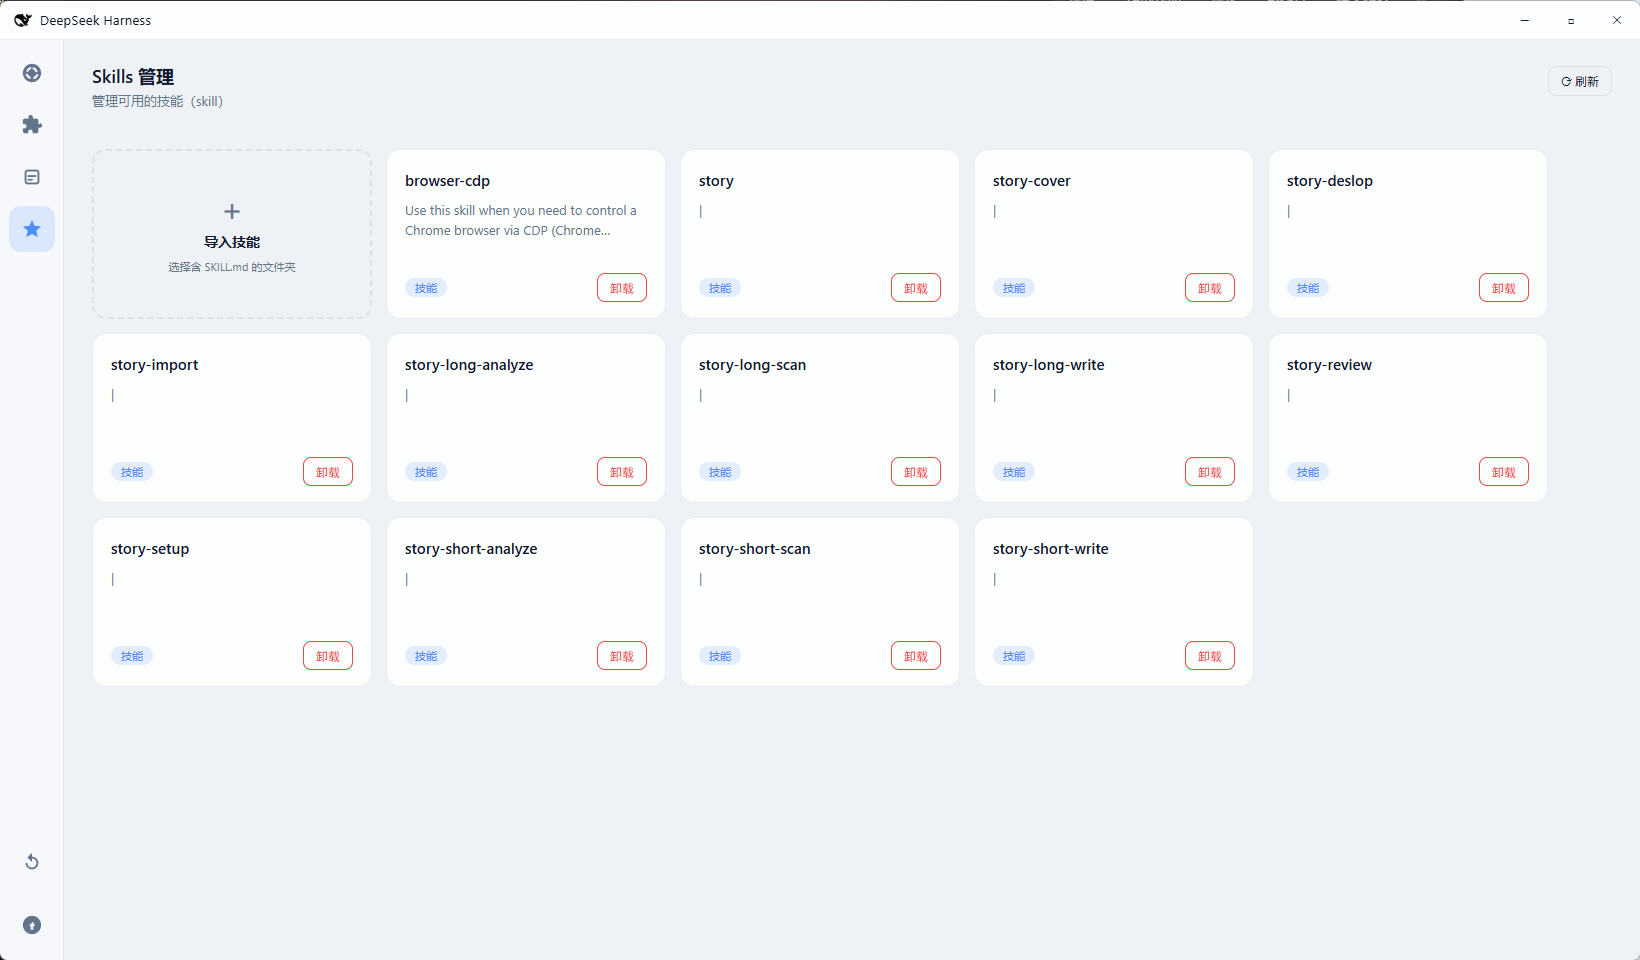The image size is (1640, 960).
Task: Click the 技能 tag on story-short-write card
Action: coord(1014,656)
